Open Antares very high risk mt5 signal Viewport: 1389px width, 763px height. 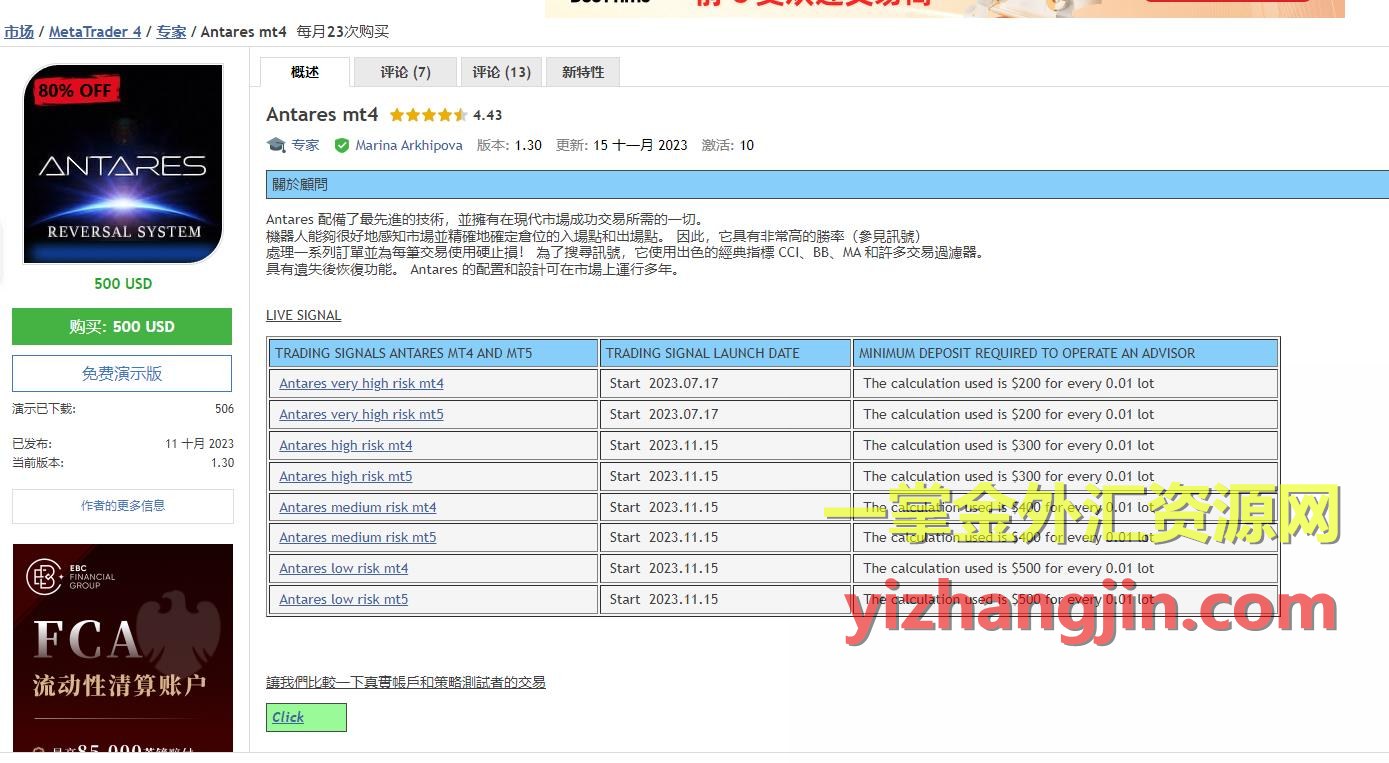coord(361,415)
